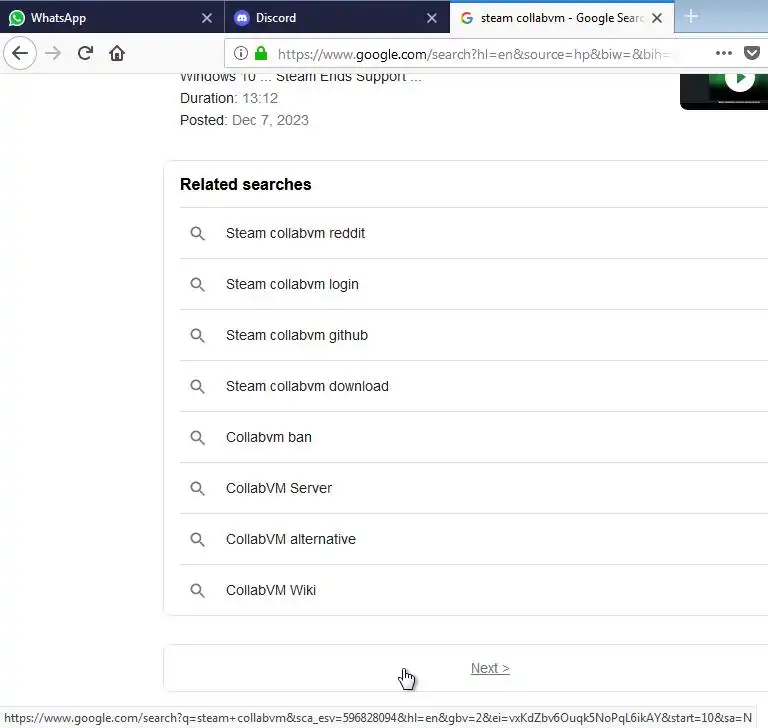Click the 'Duration: 13:12' text
The height and width of the screenshot is (728, 768).
click(x=229, y=98)
